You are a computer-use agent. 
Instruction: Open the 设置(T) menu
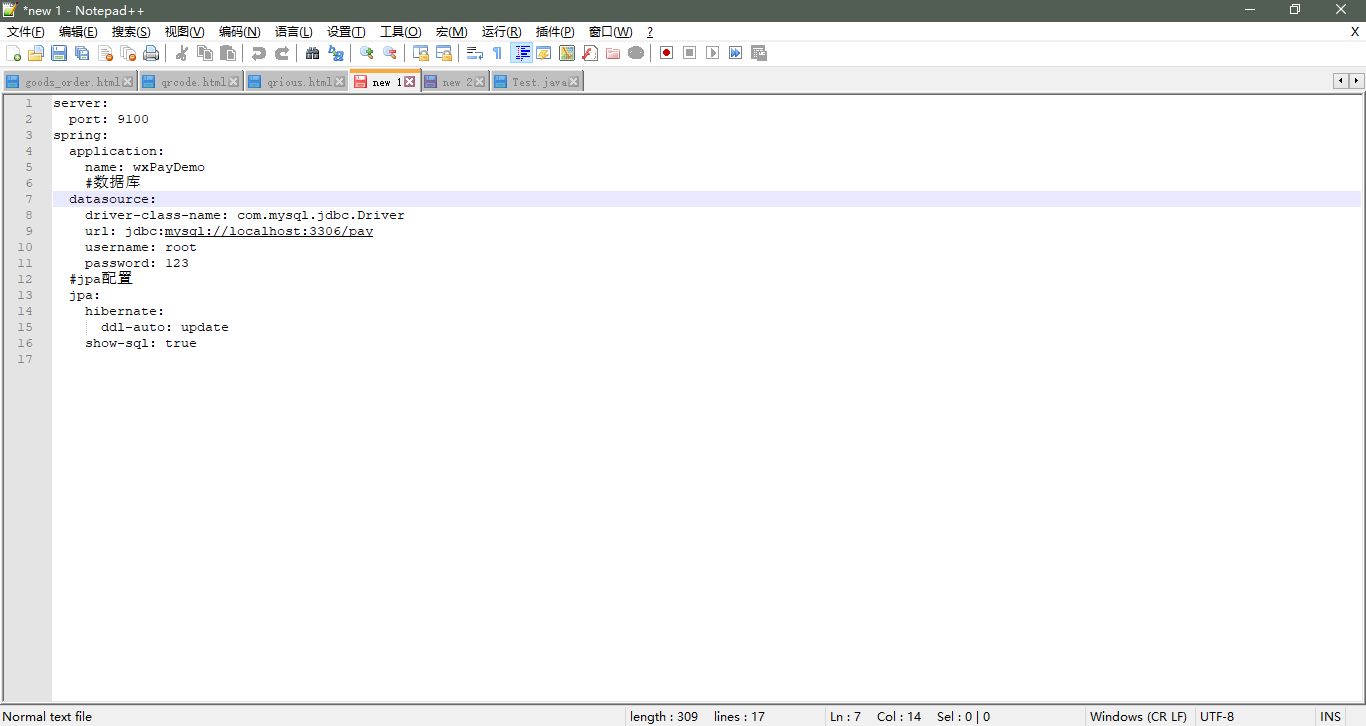point(346,32)
